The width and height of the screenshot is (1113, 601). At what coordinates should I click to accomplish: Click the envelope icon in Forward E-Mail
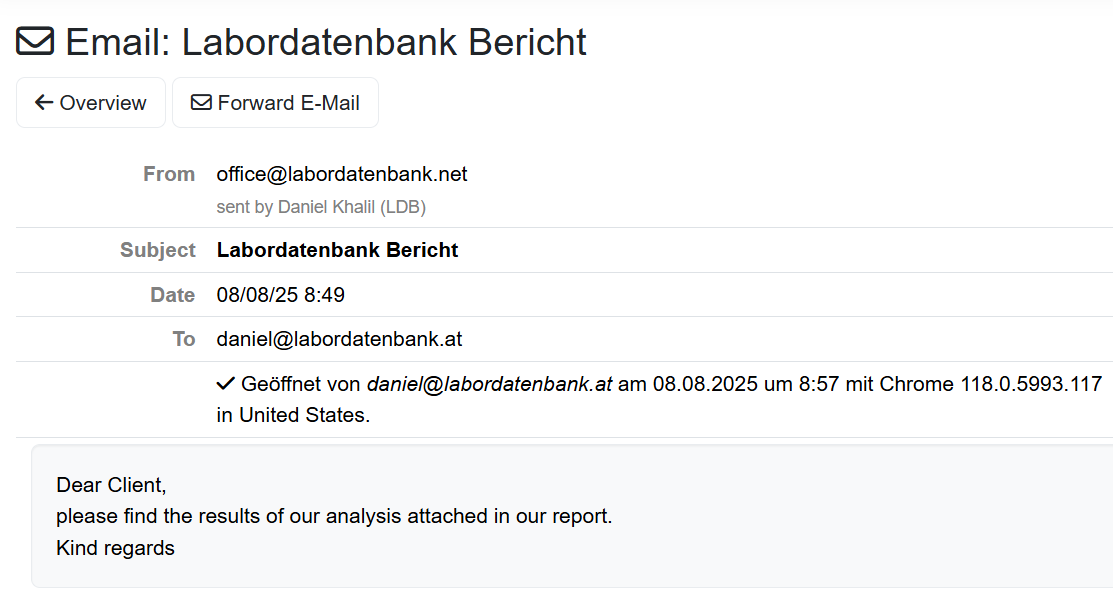[201, 103]
